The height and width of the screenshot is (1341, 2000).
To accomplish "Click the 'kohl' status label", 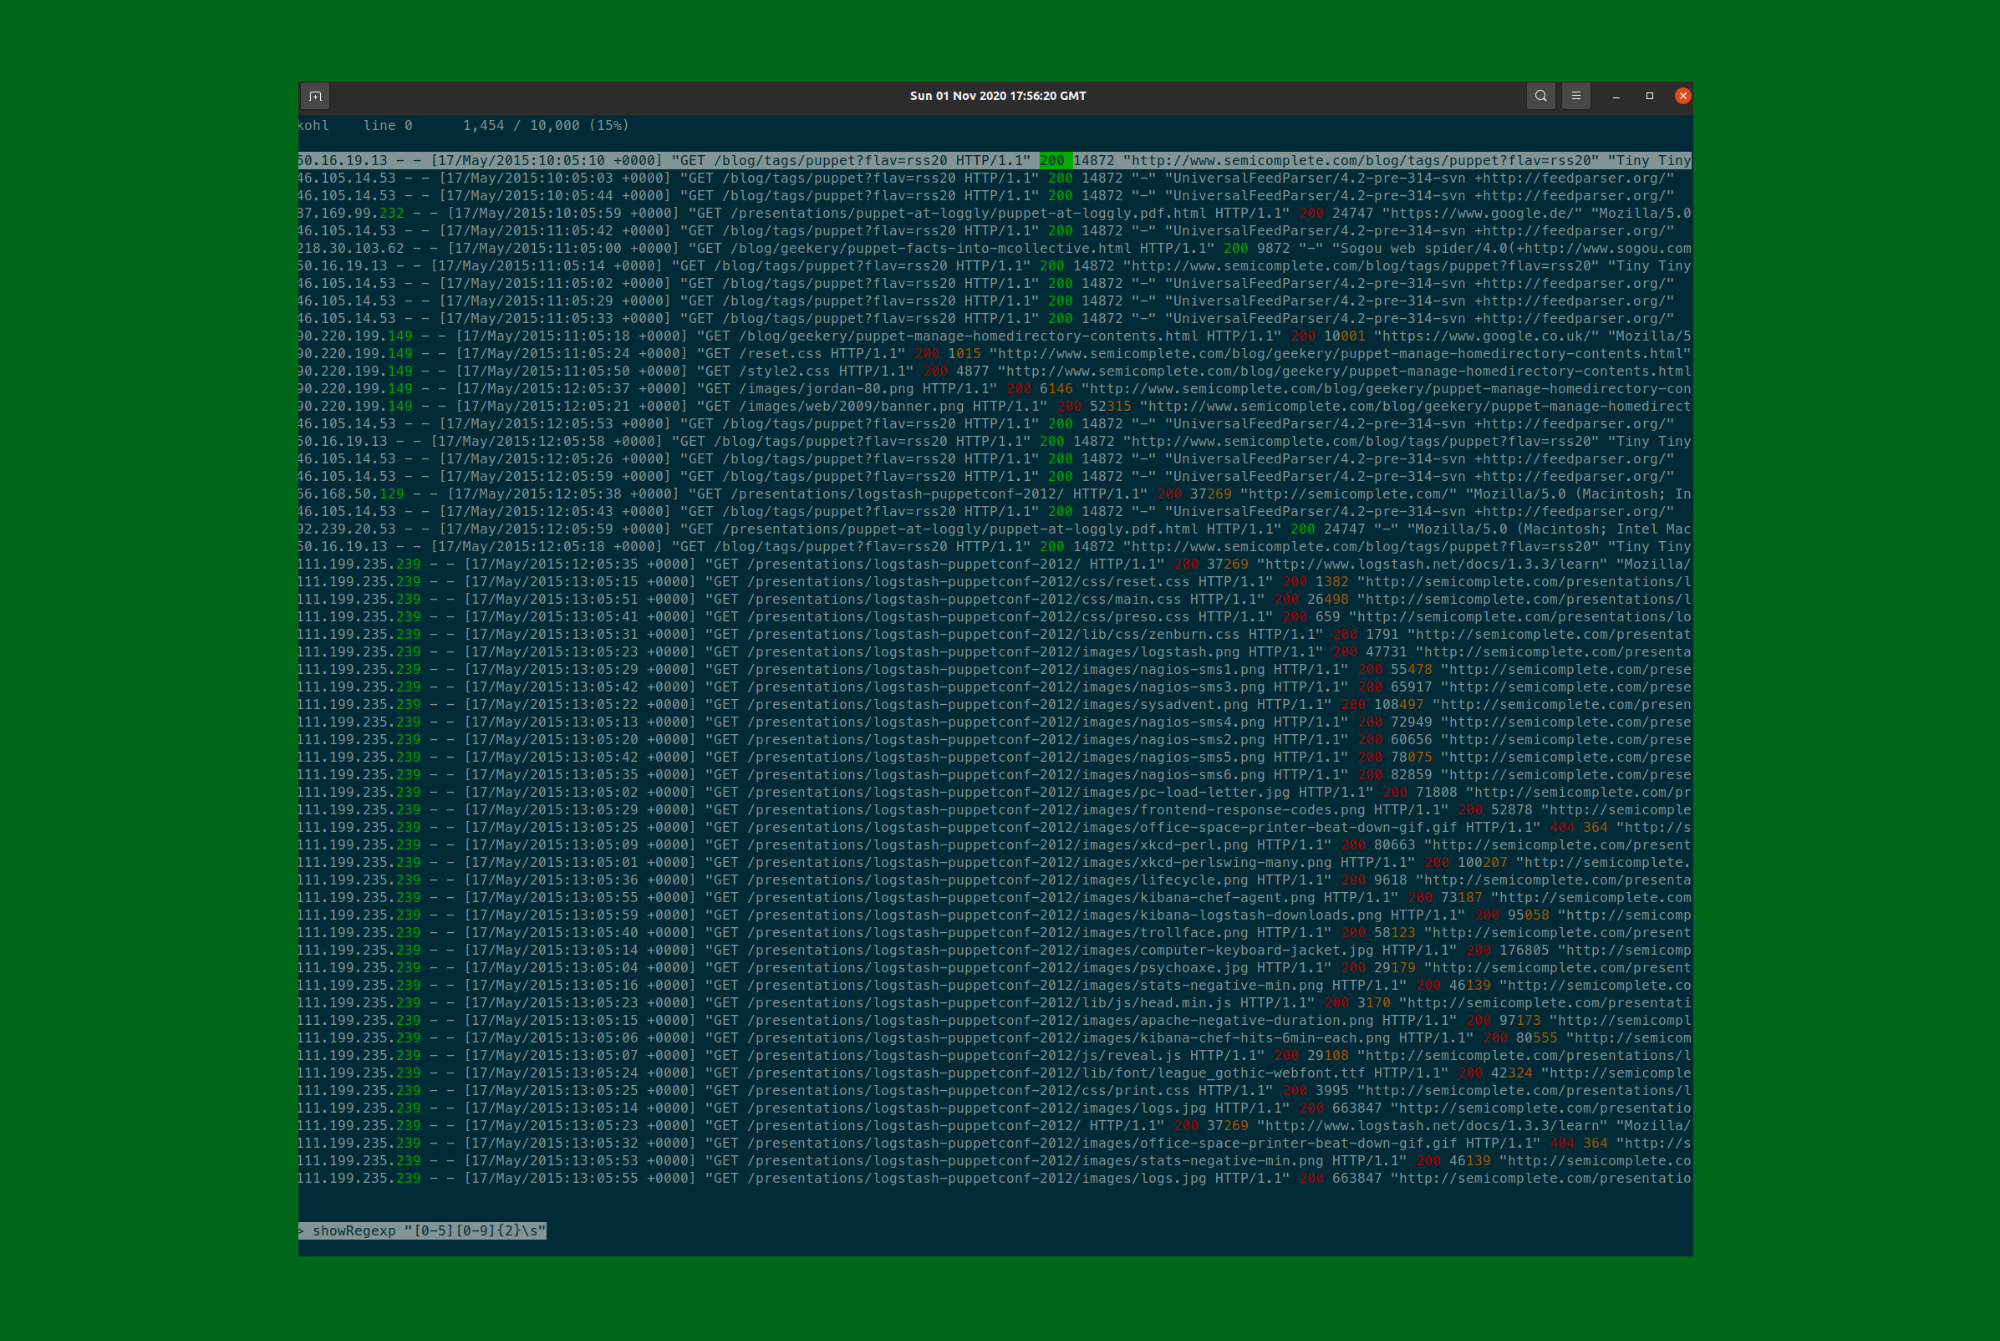I will click(313, 125).
